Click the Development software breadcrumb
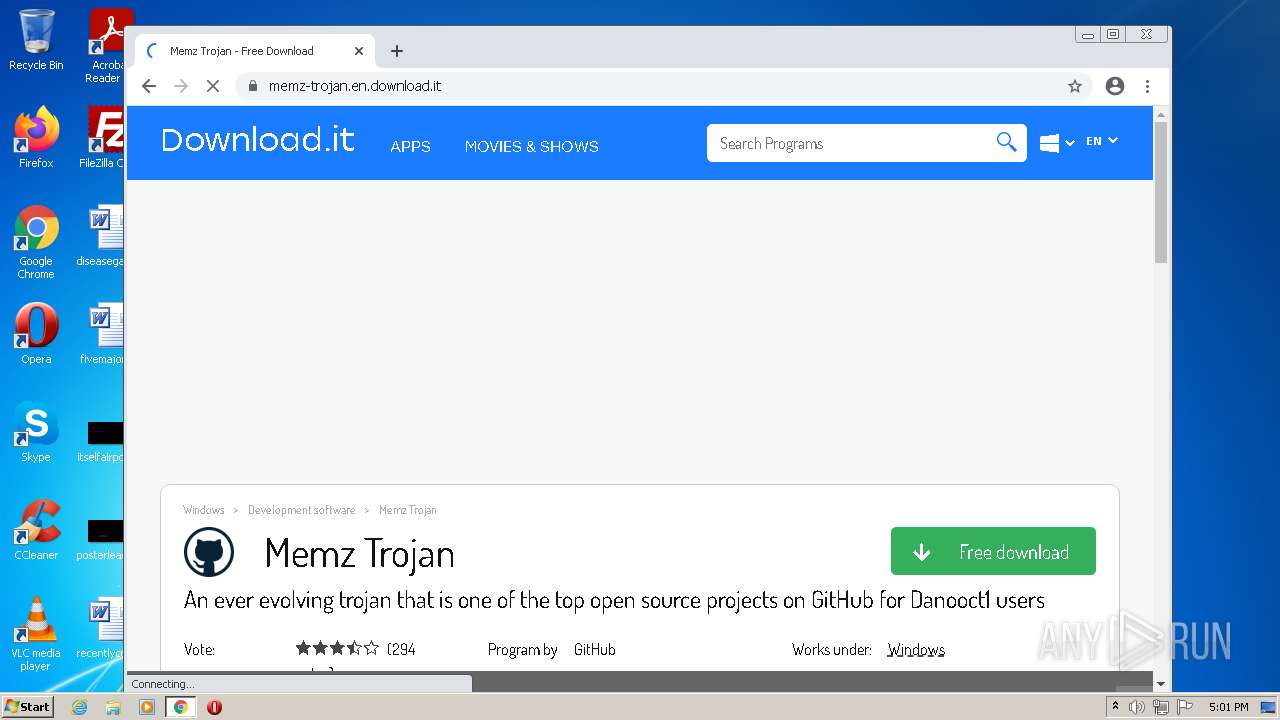This screenshot has height=720, width=1280. click(302, 510)
